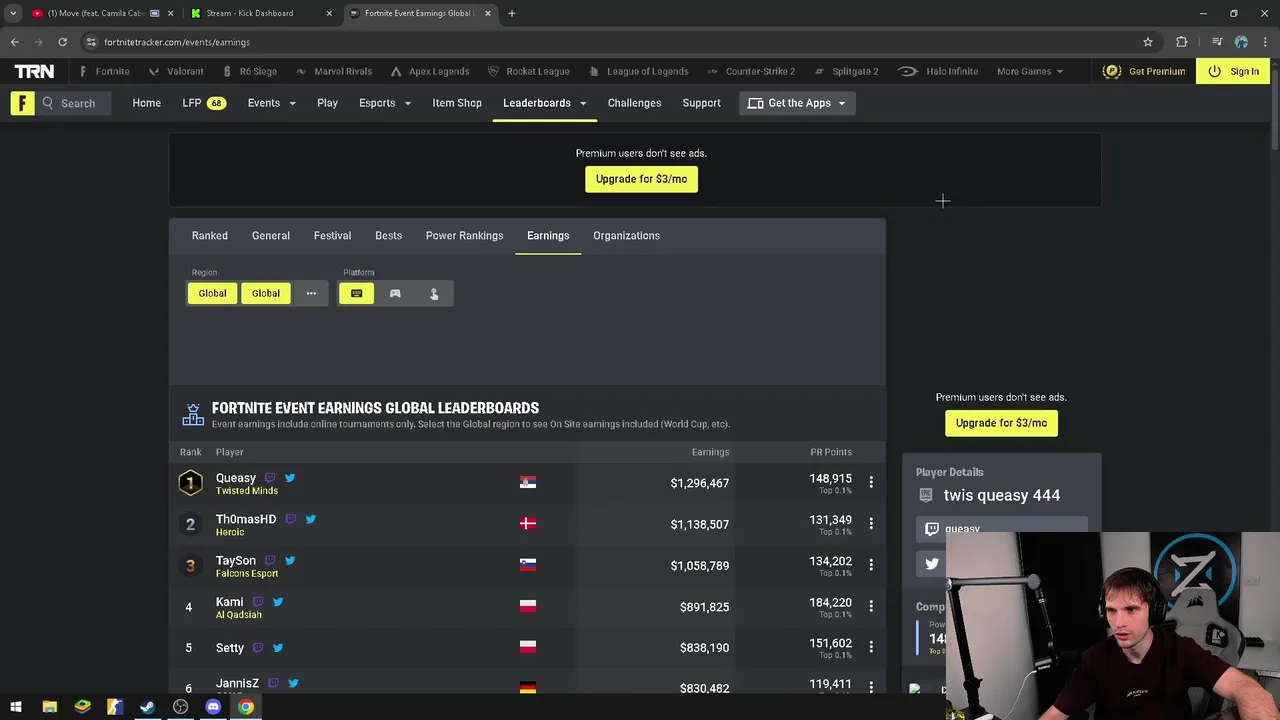Switch to Stream - Kick Dashboard browser tab

[261, 13]
